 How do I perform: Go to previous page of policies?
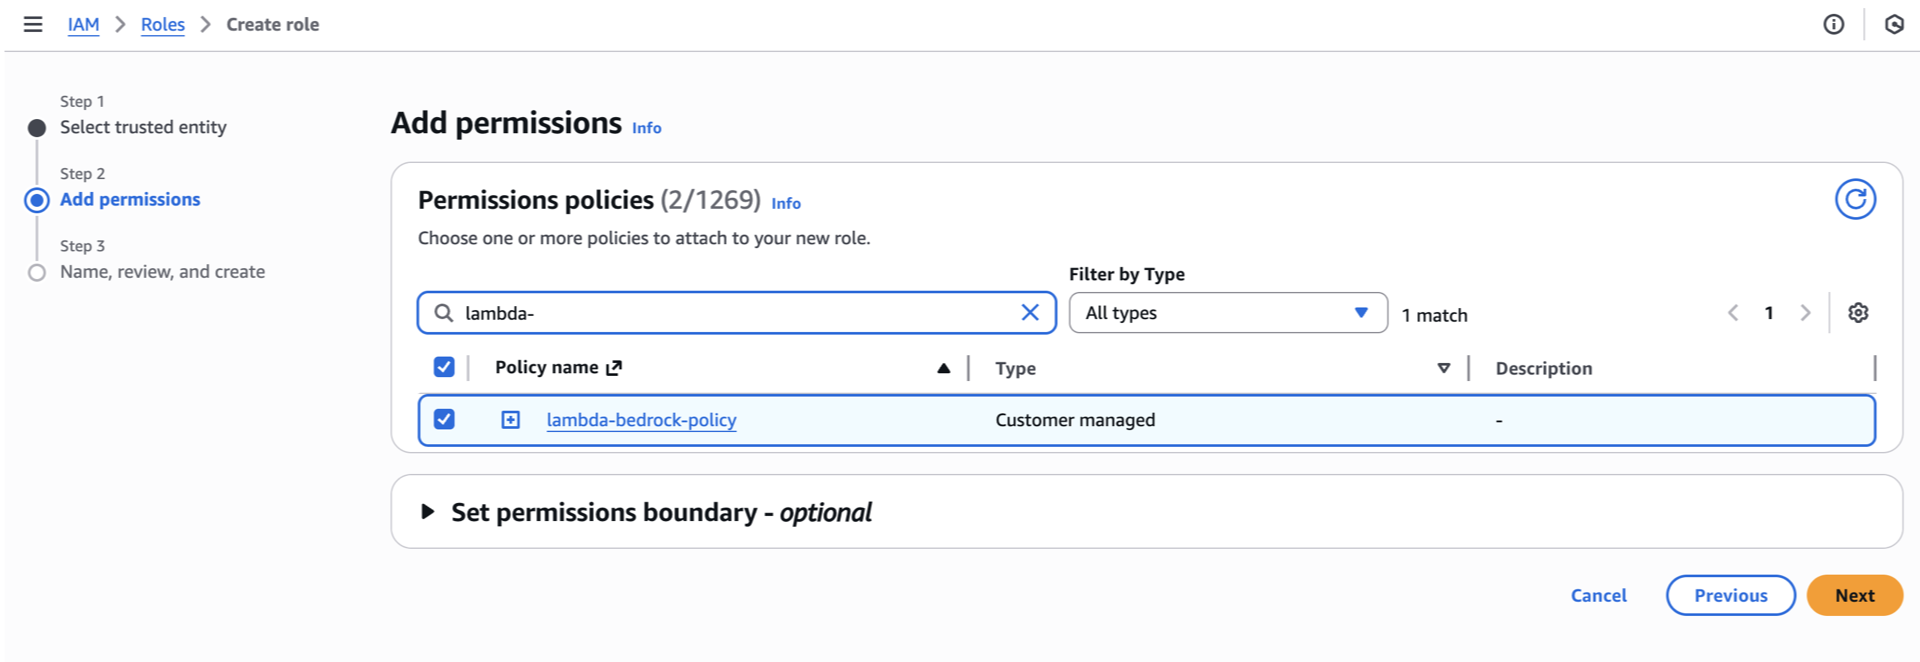coord(1733,313)
